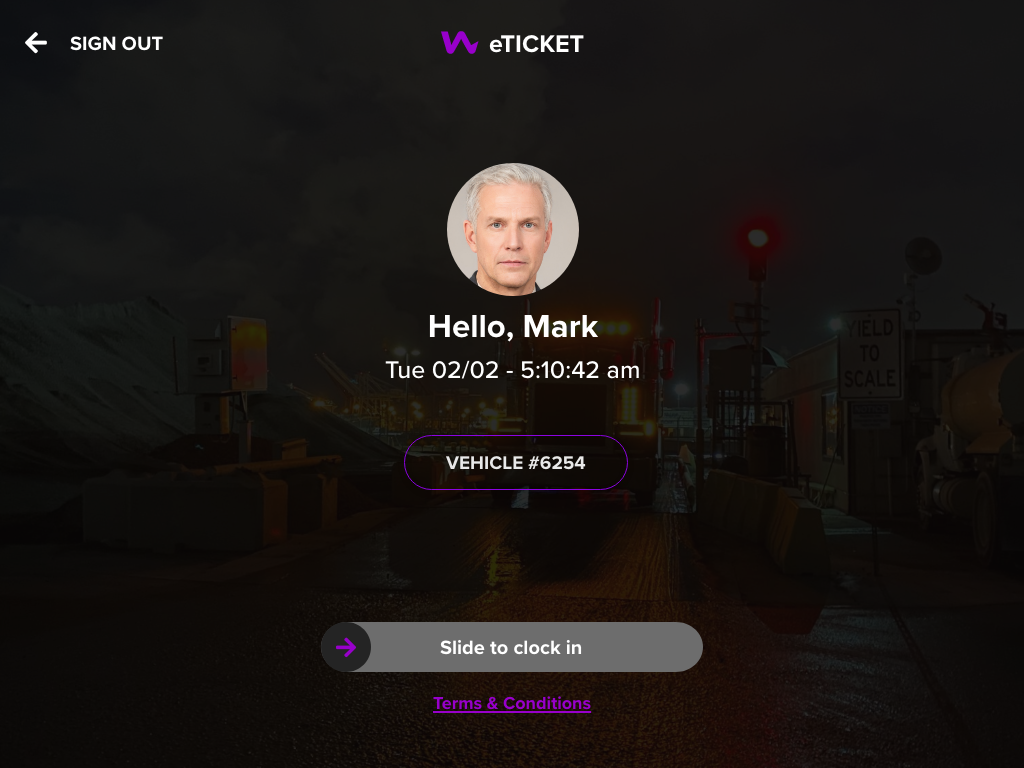The image size is (1024, 768).
Task: Click the name Mark in greeting
Action: (x=560, y=327)
